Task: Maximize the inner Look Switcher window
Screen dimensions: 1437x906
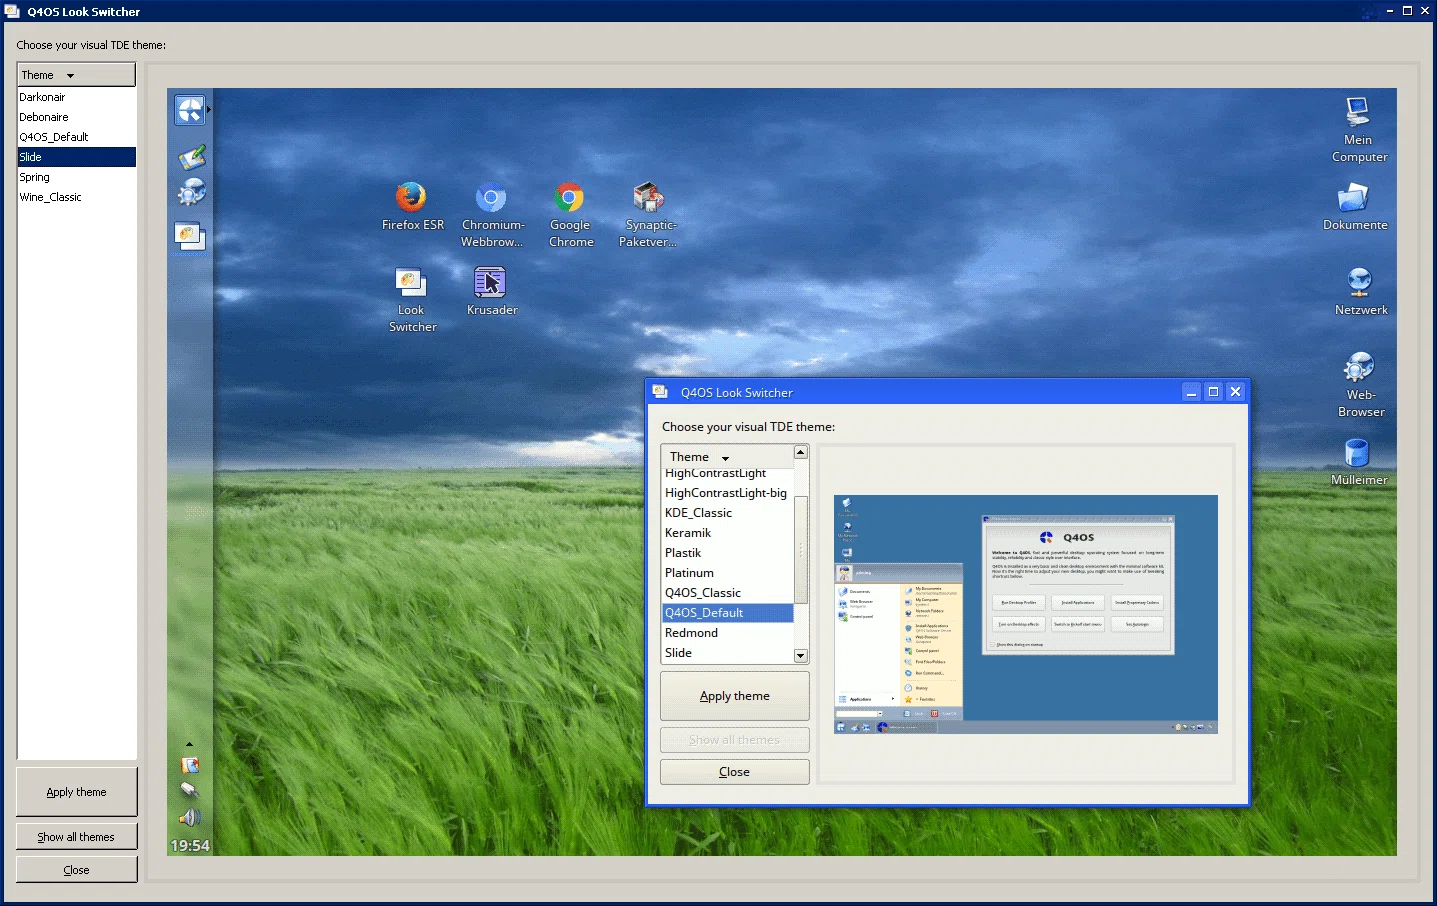Action: [1213, 392]
